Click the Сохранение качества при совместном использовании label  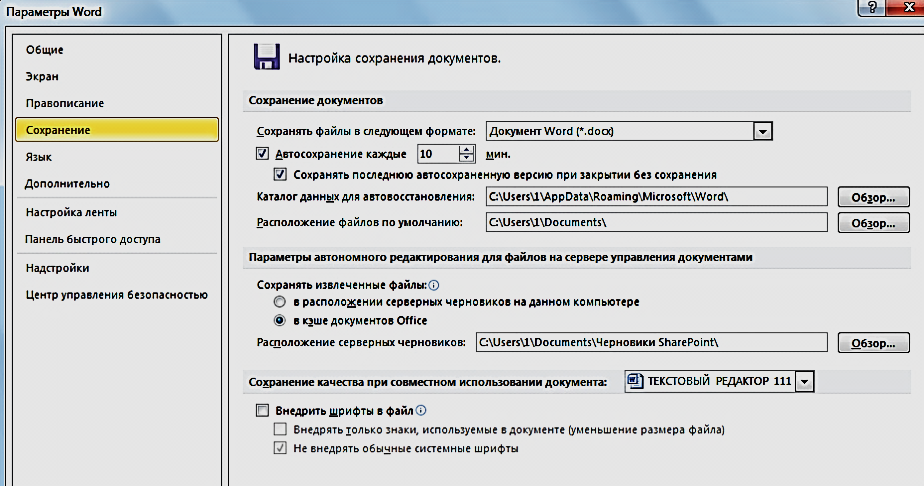click(x=428, y=382)
